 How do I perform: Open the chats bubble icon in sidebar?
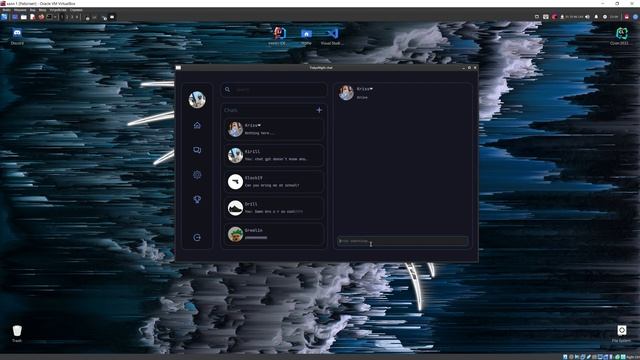(x=197, y=150)
